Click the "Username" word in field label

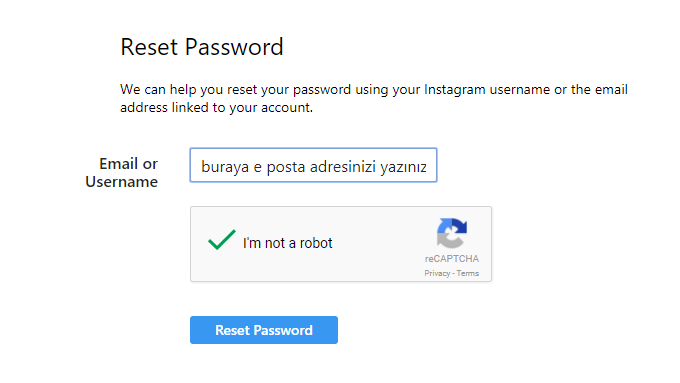121,182
